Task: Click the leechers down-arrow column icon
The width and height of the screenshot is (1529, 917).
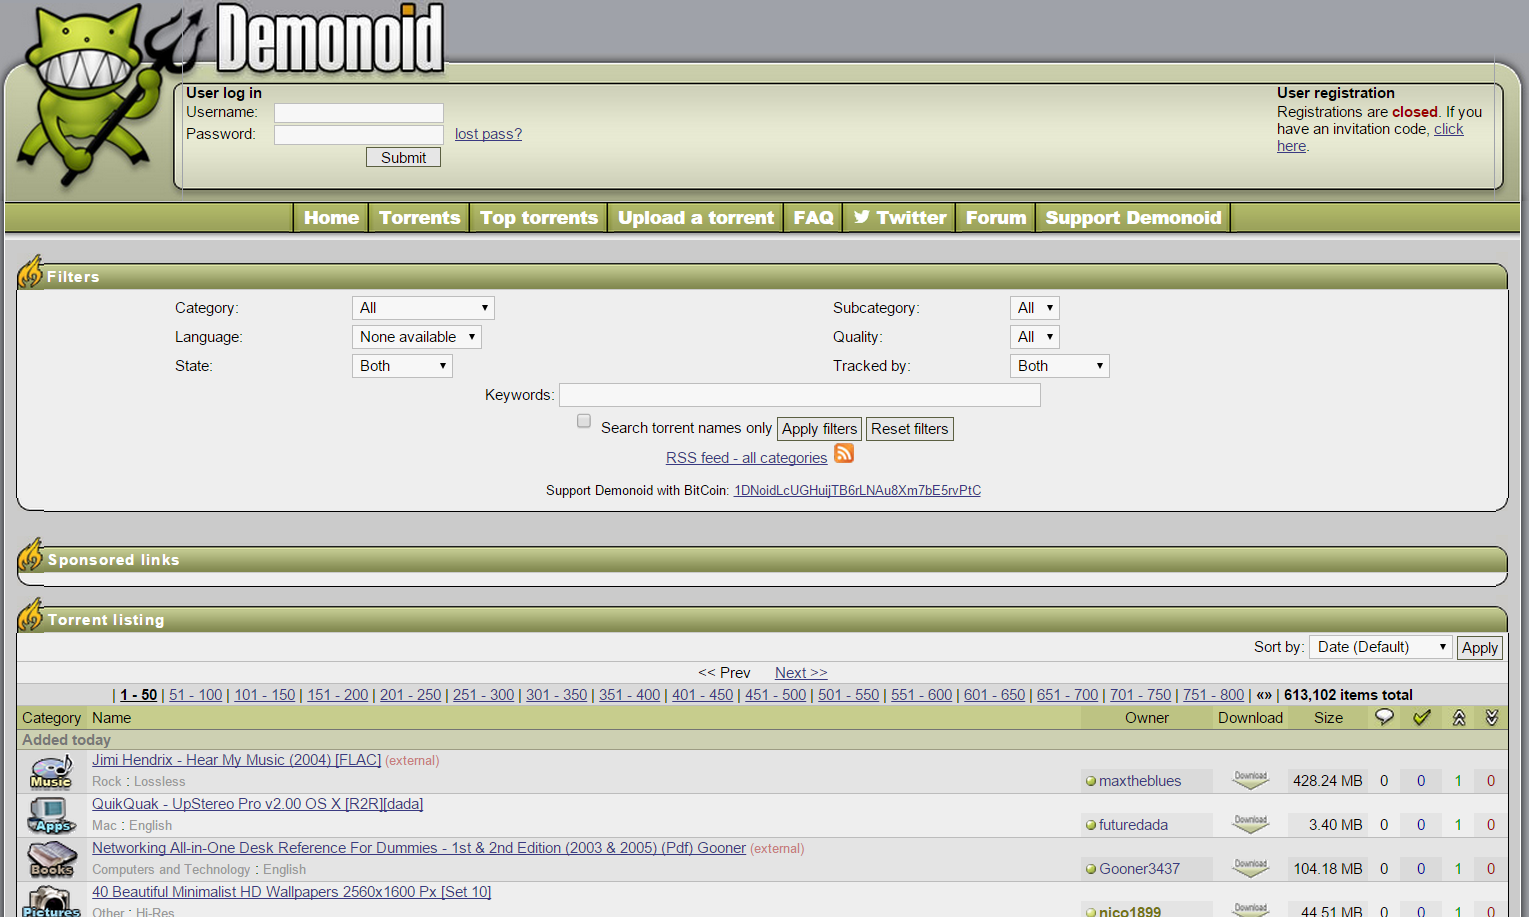Action: 1491,717
